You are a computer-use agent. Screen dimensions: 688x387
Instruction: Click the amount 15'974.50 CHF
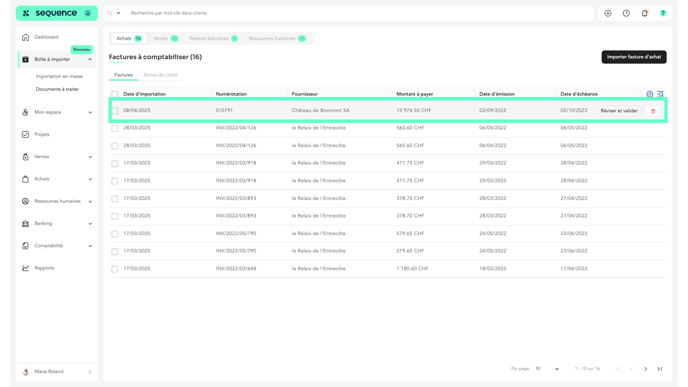pyautogui.click(x=413, y=111)
